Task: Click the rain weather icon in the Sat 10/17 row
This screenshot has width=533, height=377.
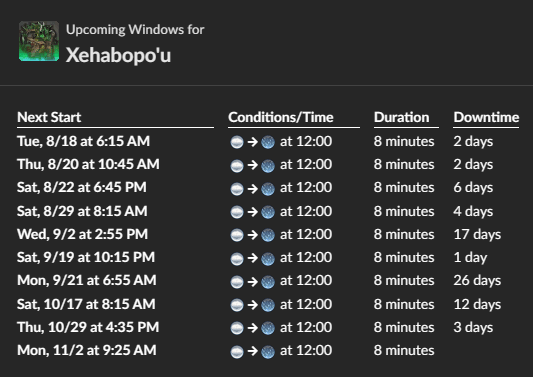Action: coord(268,305)
